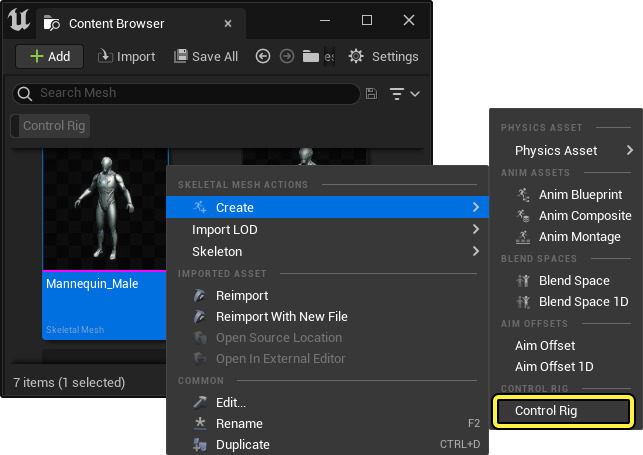Click the Create menu icon
The width and height of the screenshot is (643, 455).
pos(200,207)
